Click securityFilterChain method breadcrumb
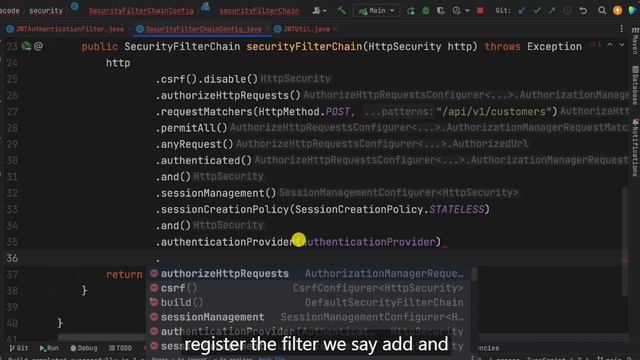 [x=259, y=11]
